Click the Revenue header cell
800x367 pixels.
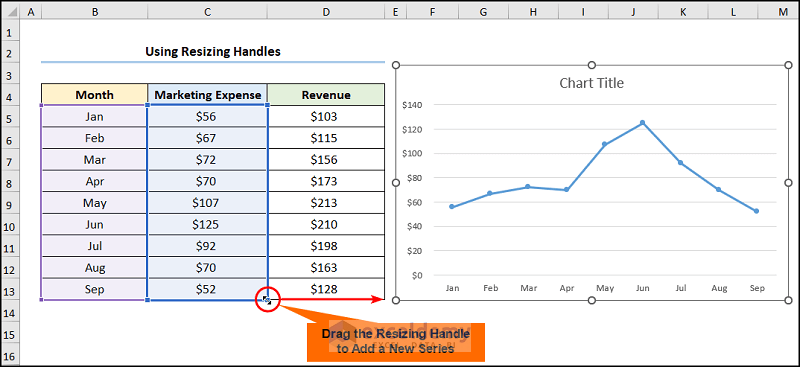tap(326, 95)
